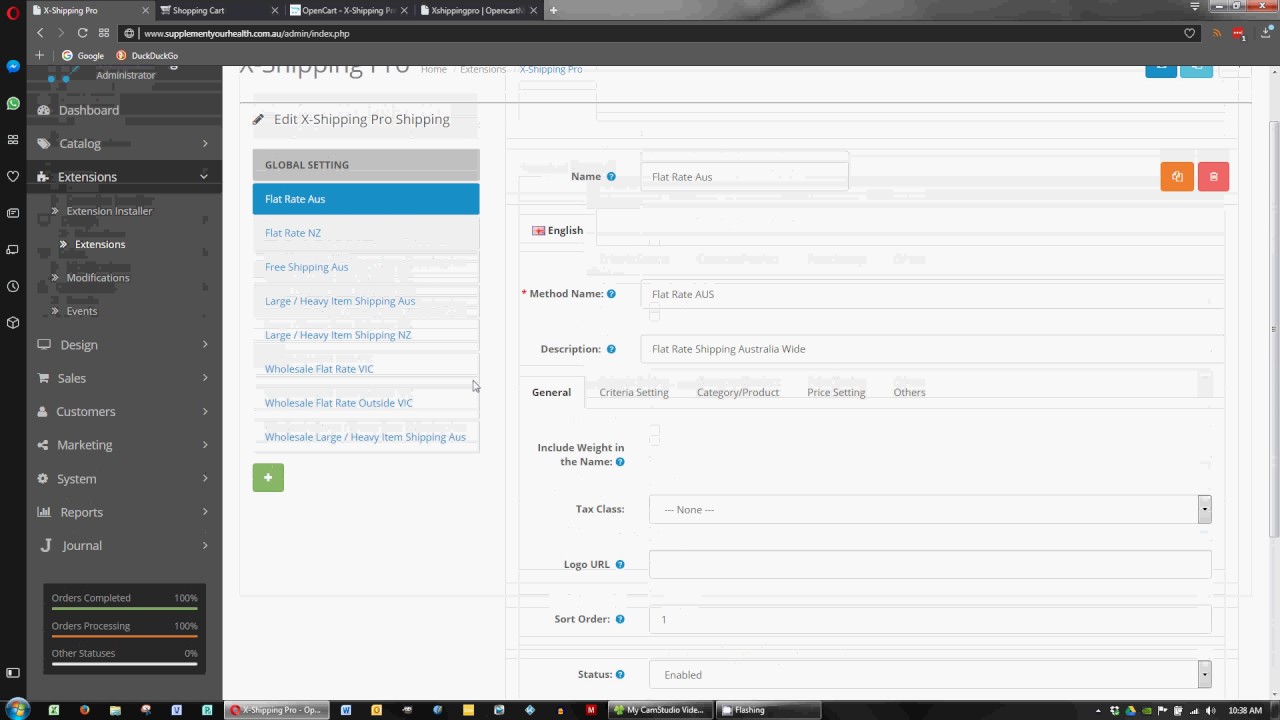The width and height of the screenshot is (1280, 720).
Task: Open RSS feed icon in toolbar
Action: click(1217, 33)
